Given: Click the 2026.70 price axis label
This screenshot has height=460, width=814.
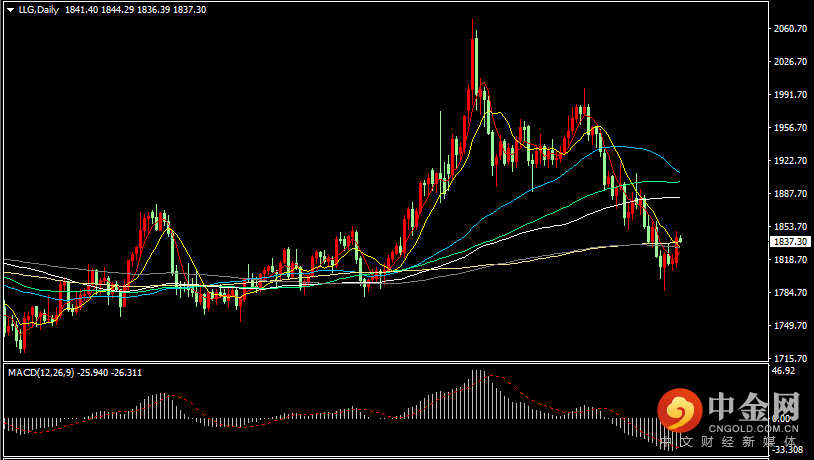Looking at the screenshot, I should (x=791, y=61).
